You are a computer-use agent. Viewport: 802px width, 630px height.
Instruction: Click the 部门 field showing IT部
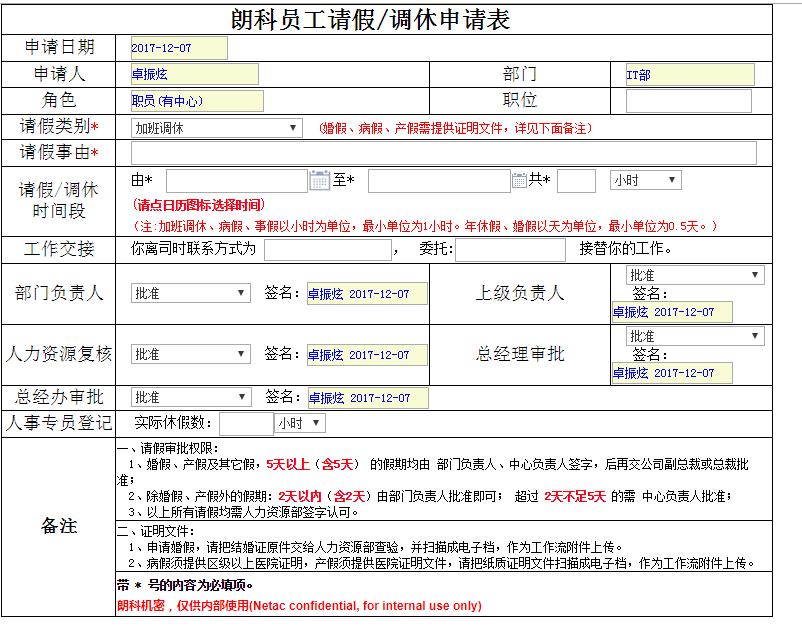click(x=690, y=75)
